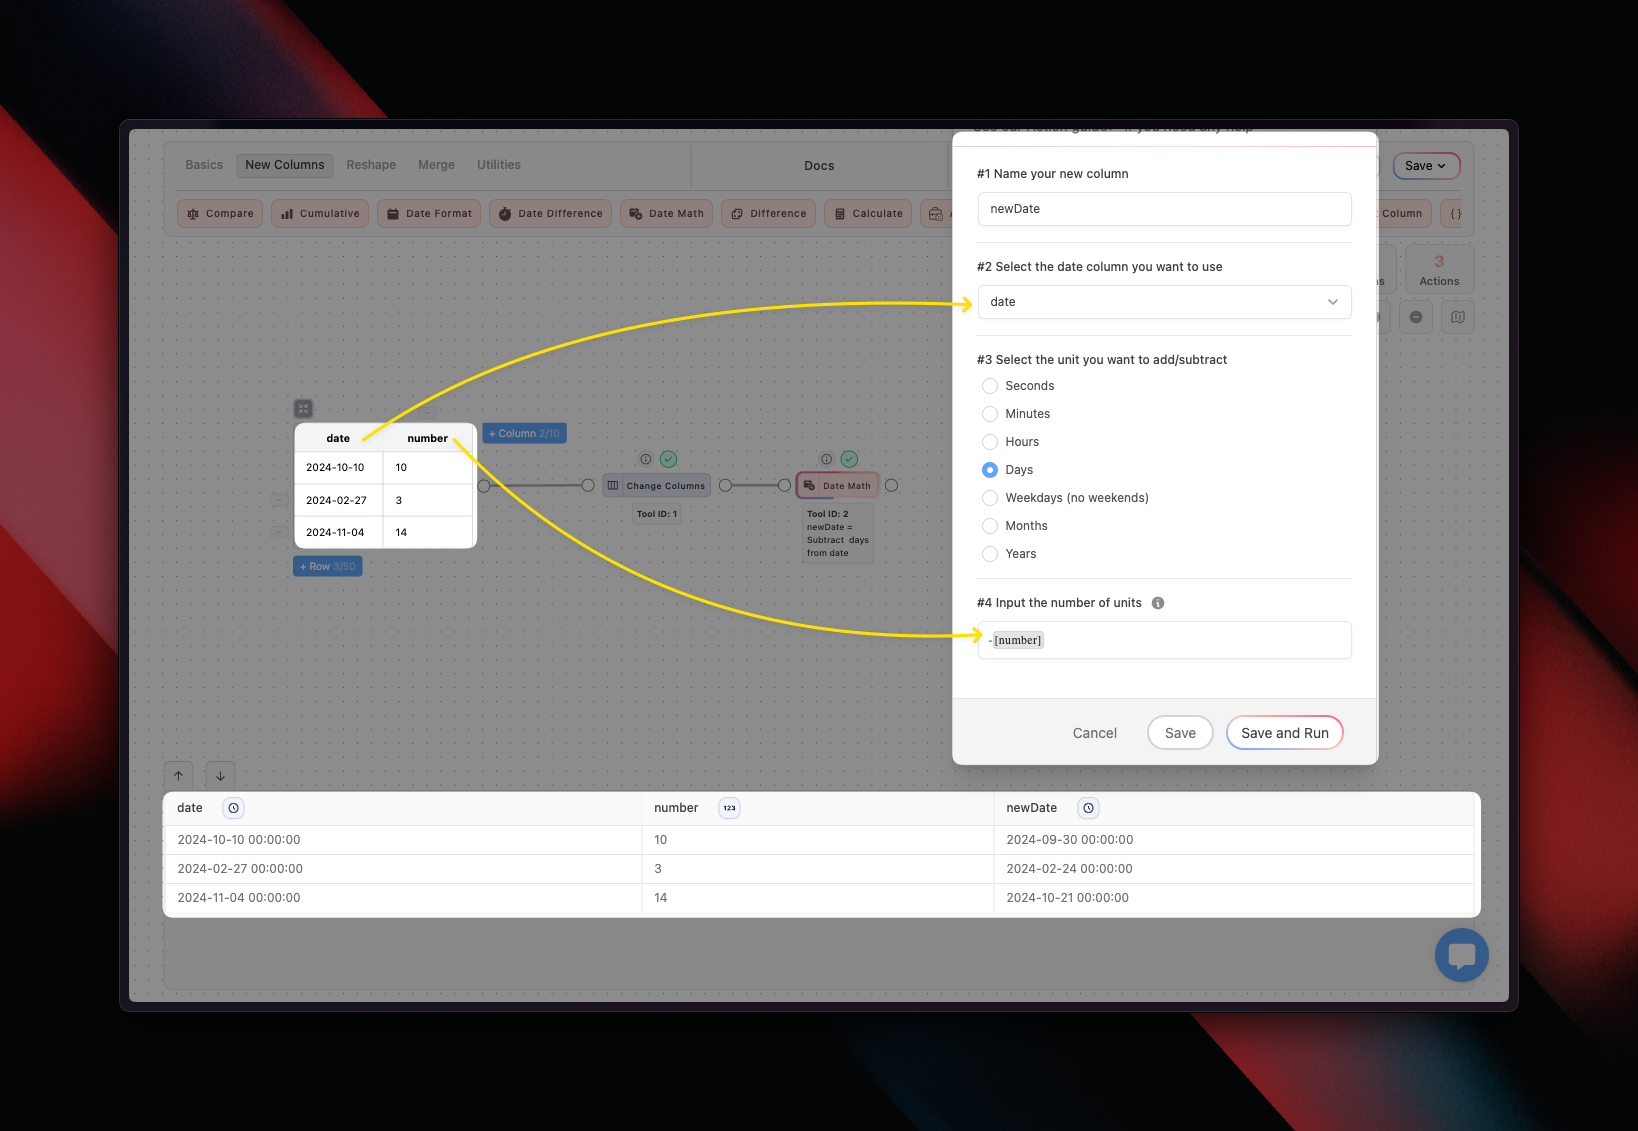Screen dimensions: 1638x1131
Task: Click info icon above Change Columns node
Action: 646,459
